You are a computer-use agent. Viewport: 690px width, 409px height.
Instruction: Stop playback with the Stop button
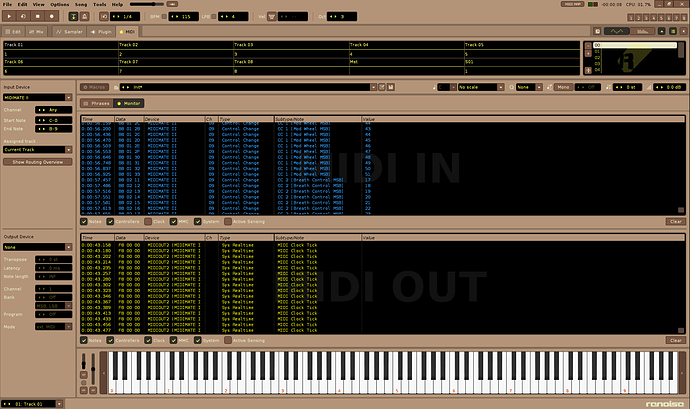[x=37, y=17]
